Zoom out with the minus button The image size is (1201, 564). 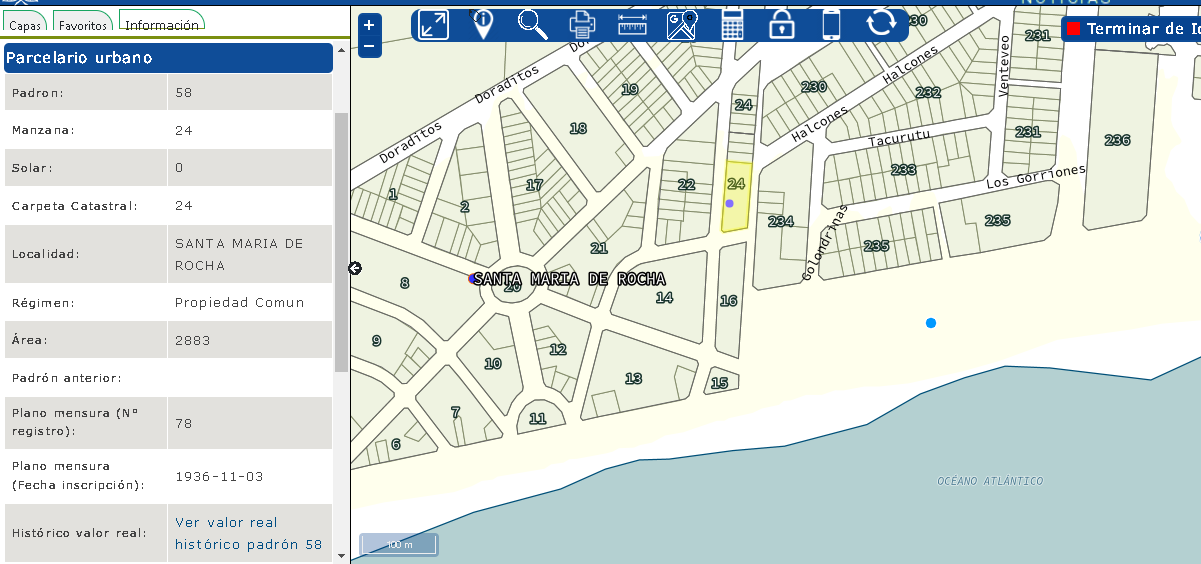click(369, 45)
